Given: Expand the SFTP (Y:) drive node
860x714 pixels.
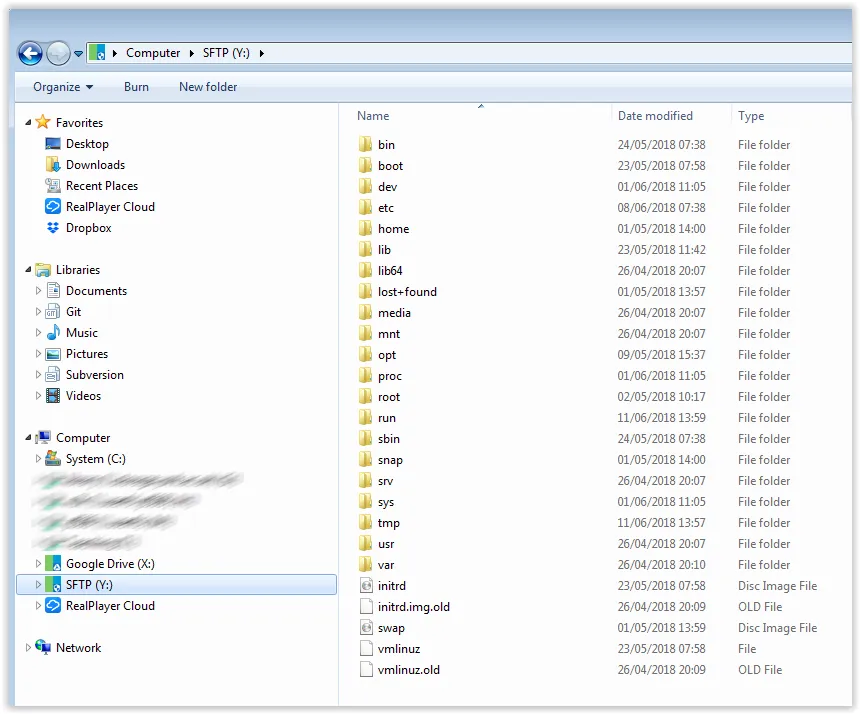Looking at the screenshot, I should coord(38,584).
